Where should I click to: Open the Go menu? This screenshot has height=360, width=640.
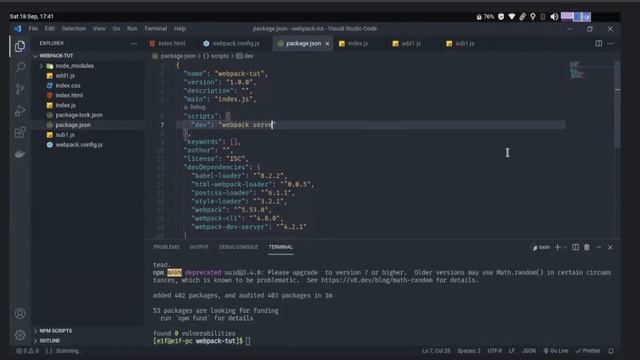click(x=116, y=29)
